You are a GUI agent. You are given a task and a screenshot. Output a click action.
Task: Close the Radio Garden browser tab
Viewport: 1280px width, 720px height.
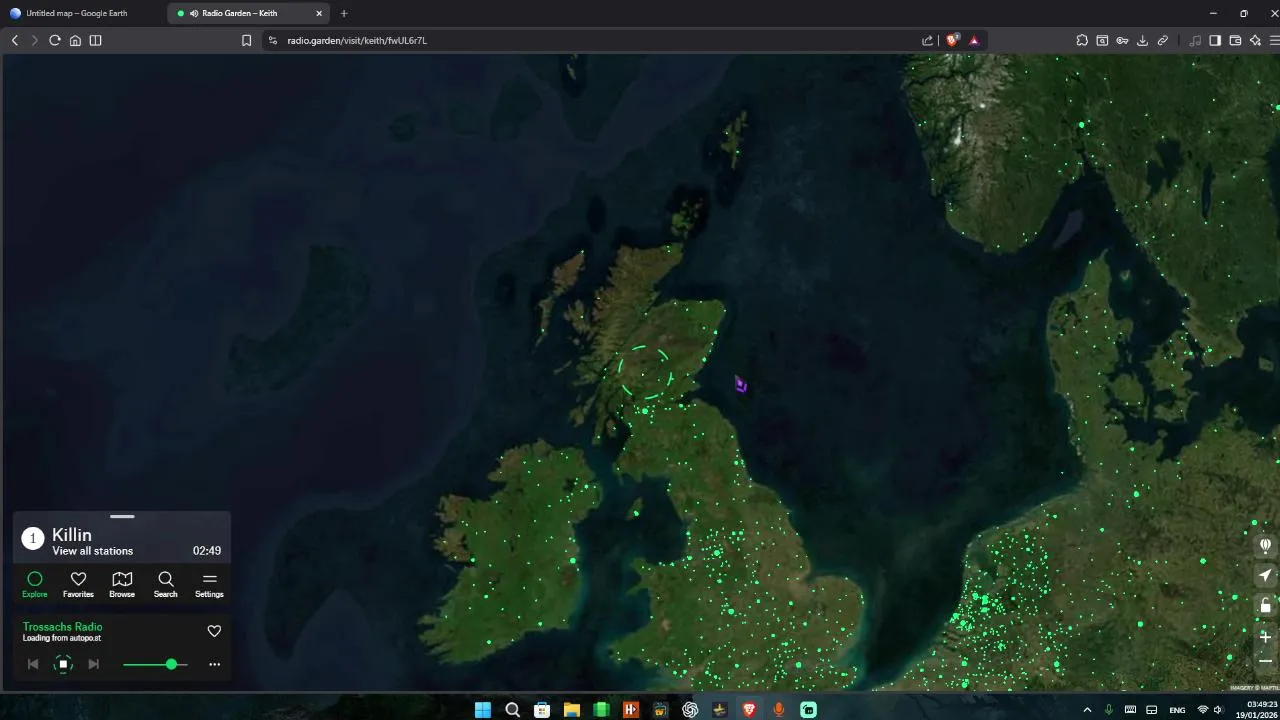[x=319, y=13]
